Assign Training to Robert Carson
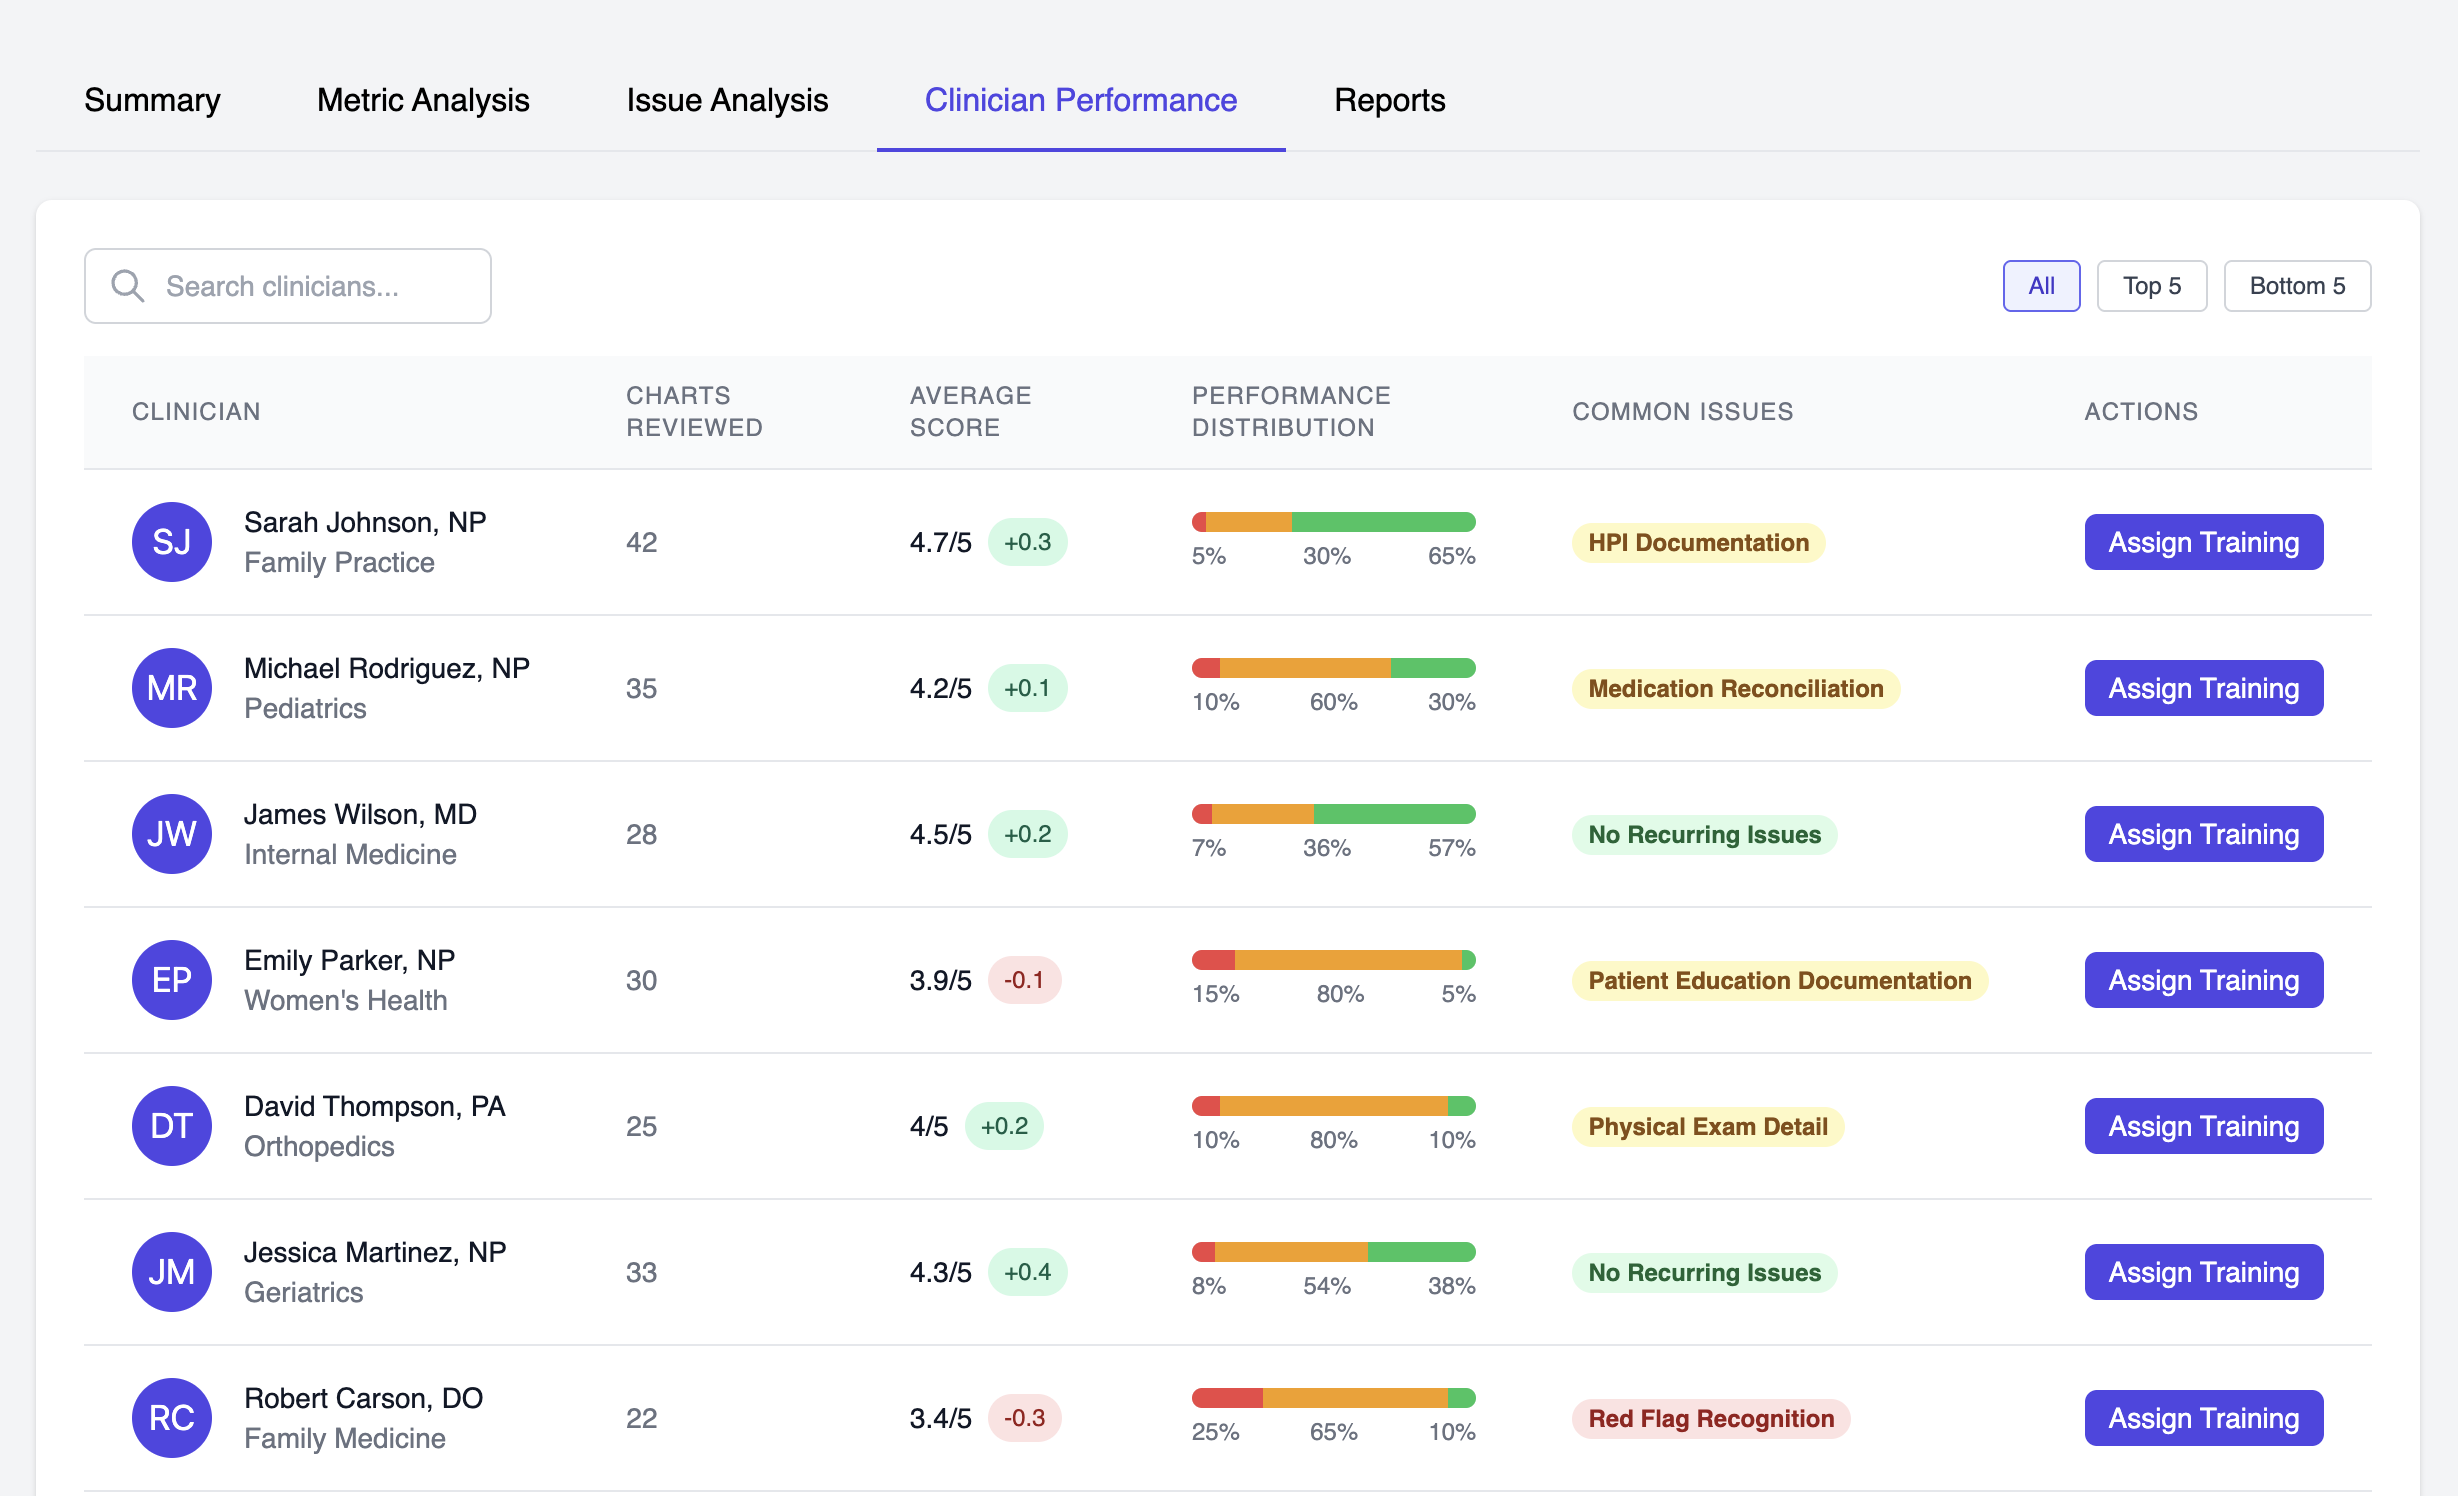This screenshot has height=1496, width=2458. [2203, 1417]
